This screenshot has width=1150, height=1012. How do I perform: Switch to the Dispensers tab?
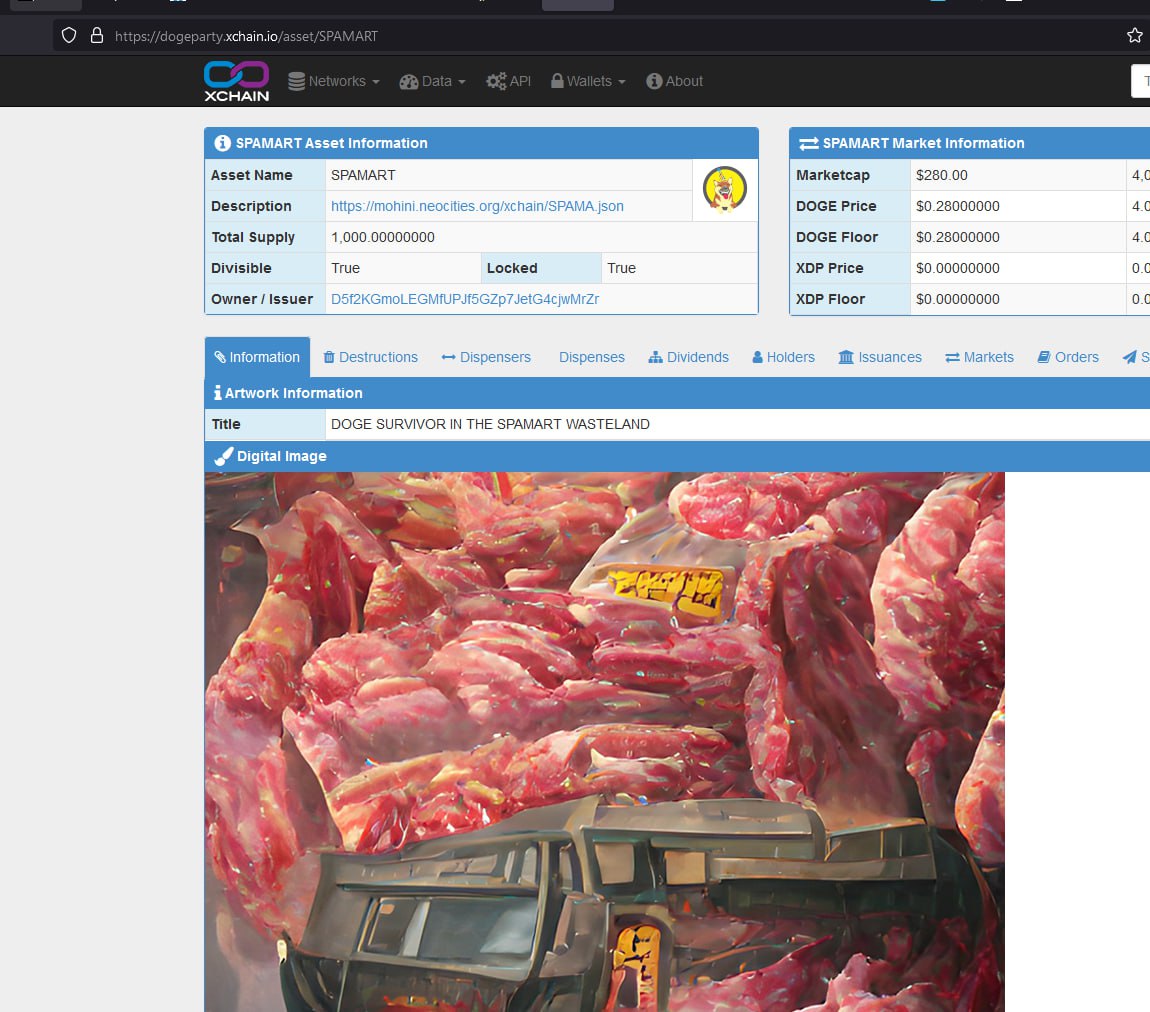486,357
